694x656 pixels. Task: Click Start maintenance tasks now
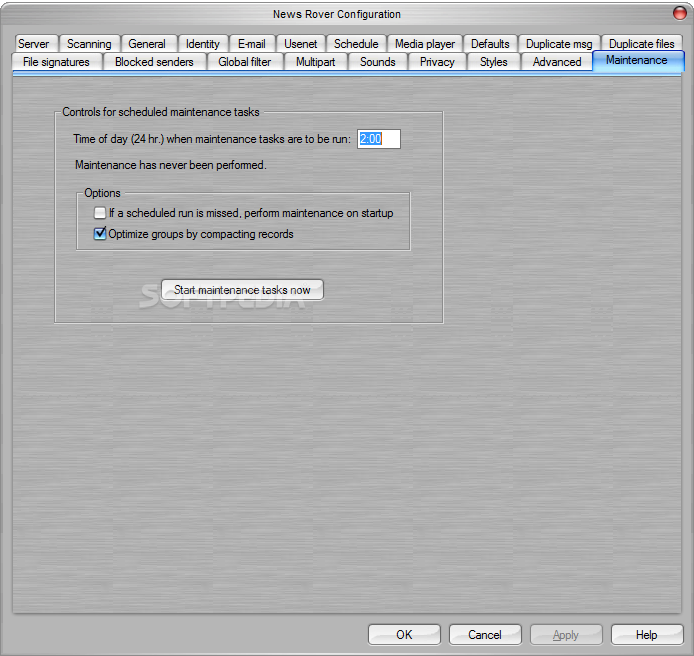point(242,290)
